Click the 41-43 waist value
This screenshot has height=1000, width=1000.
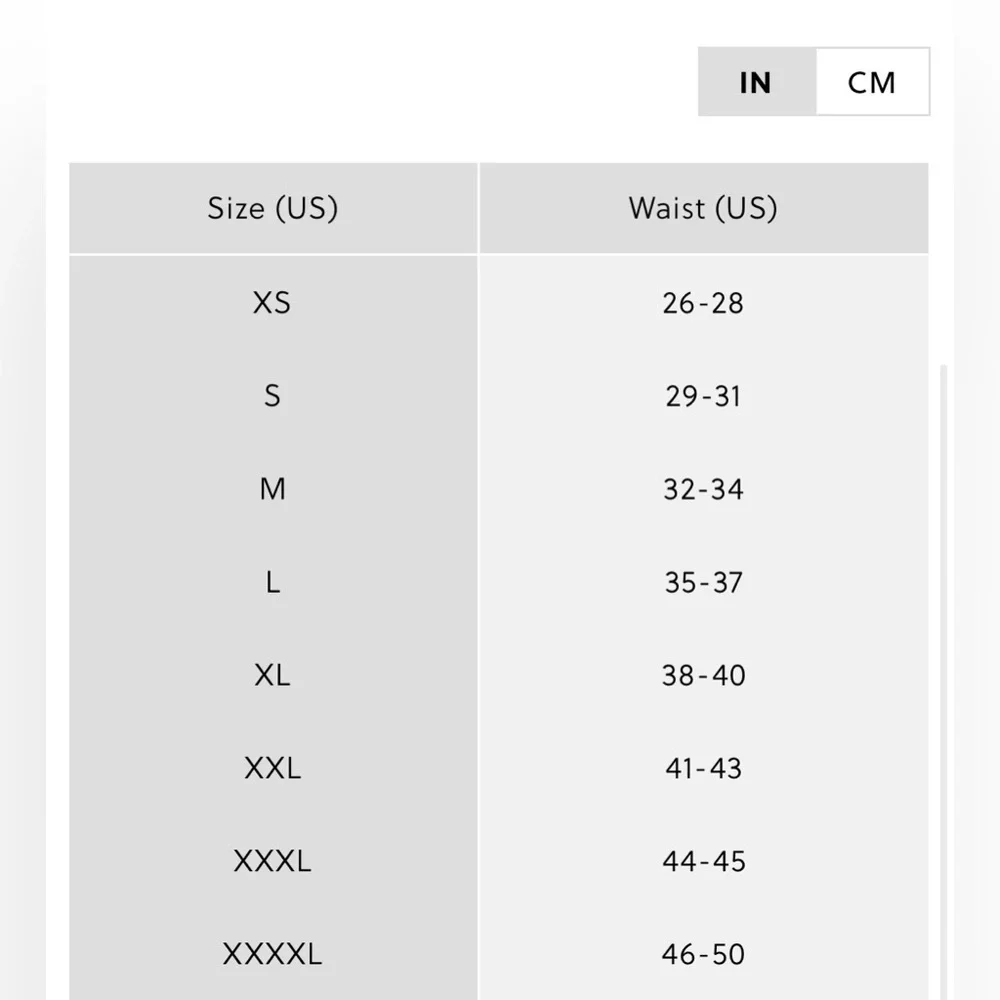(703, 769)
